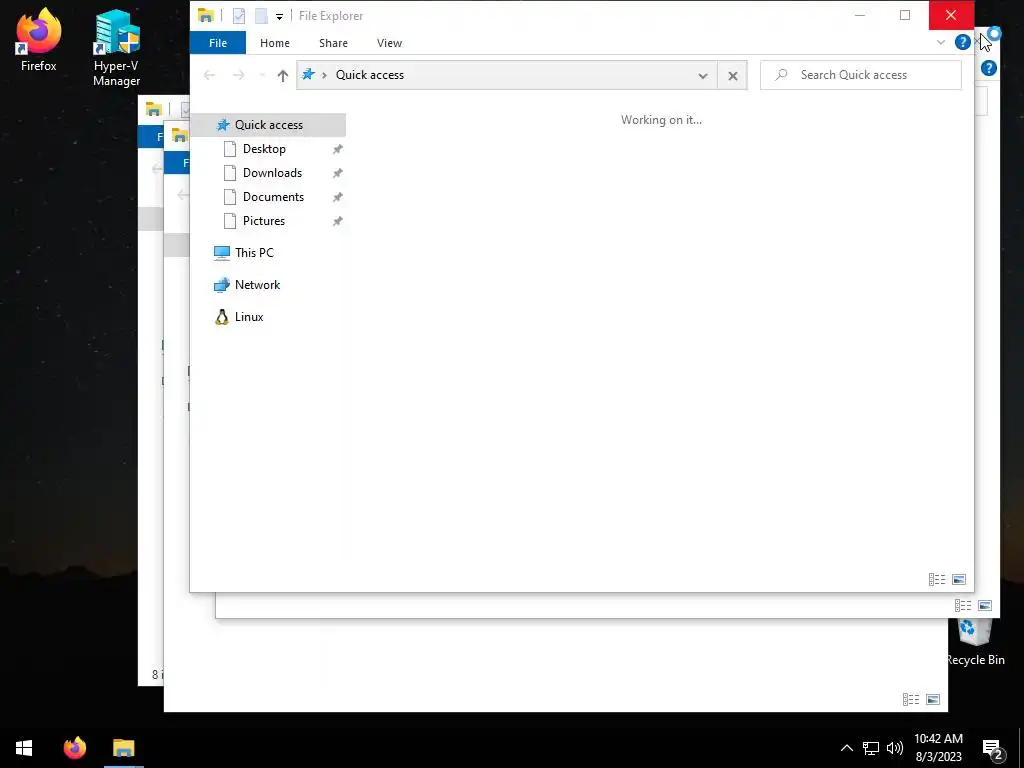
Task: Open the Windows Start menu
Action: [x=24, y=748]
